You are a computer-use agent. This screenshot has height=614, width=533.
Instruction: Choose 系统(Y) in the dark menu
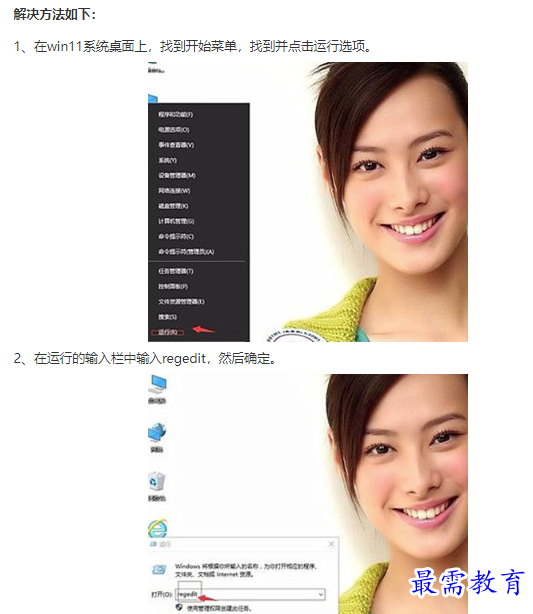point(168,160)
